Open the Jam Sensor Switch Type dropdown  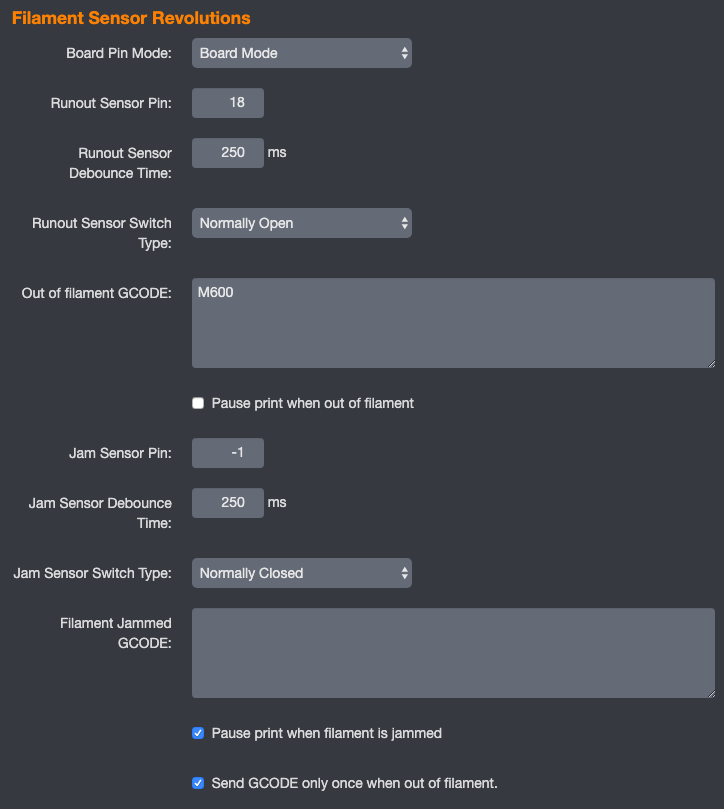[301, 573]
